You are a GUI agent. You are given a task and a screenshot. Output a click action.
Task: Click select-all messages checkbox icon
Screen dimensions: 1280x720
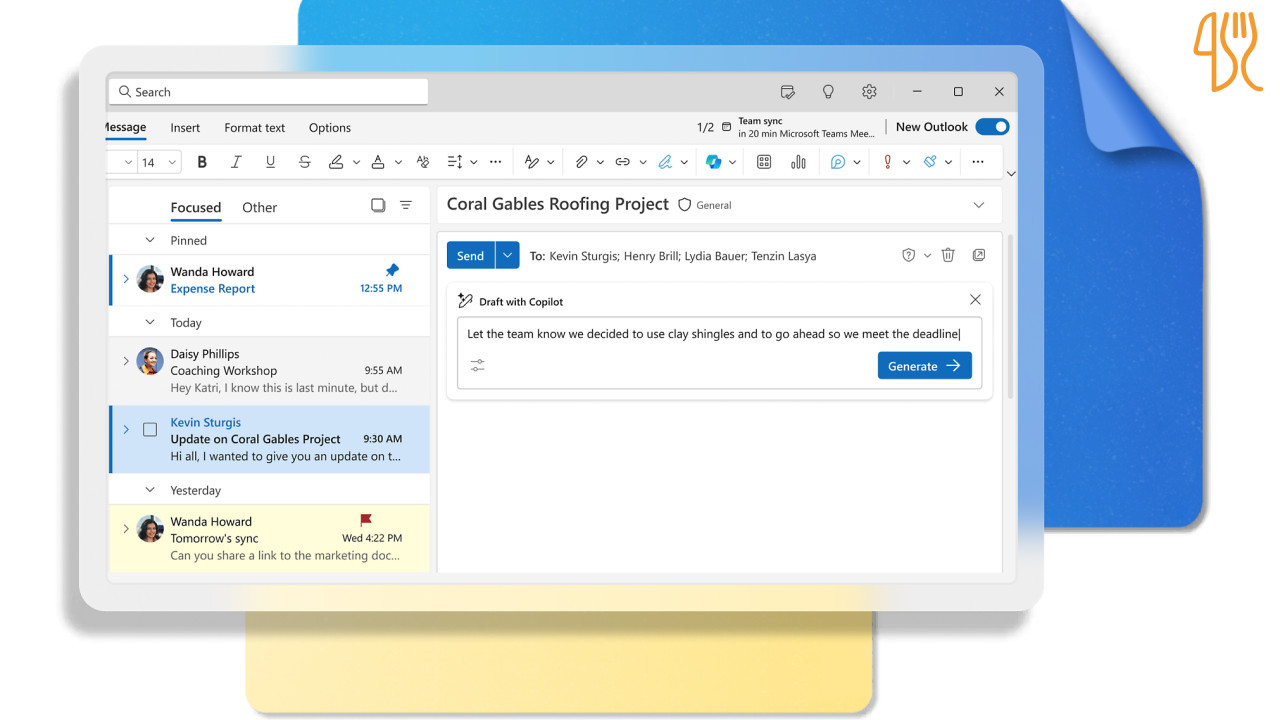click(x=378, y=205)
